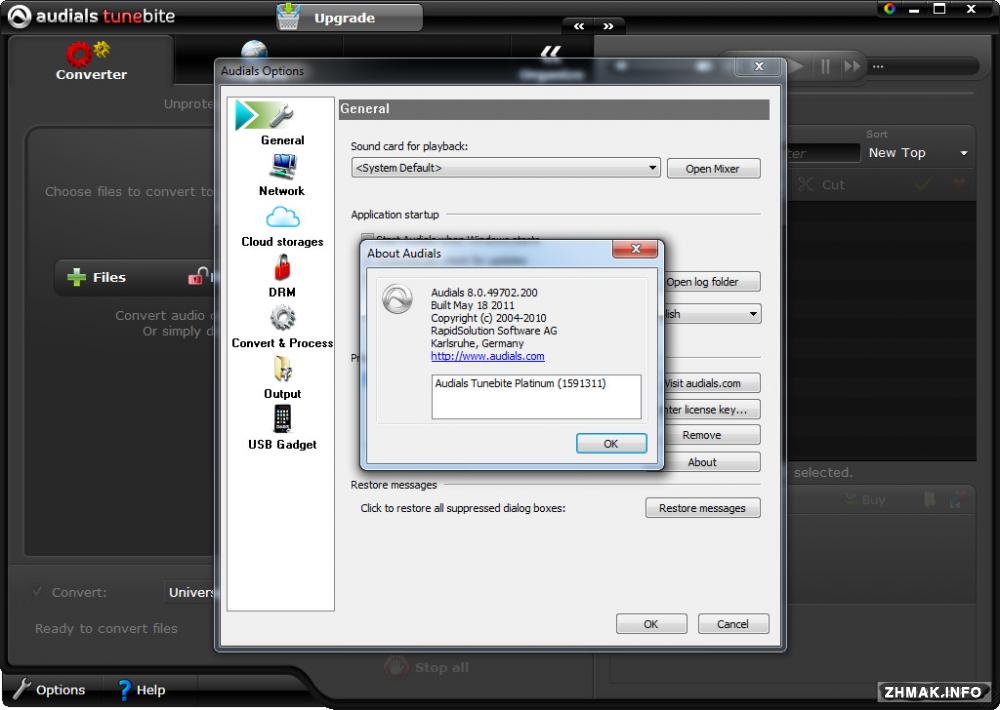Image resolution: width=1000 pixels, height=710 pixels.
Task: Select General category in options sidebar
Action: pyautogui.click(x=282, y=123)
